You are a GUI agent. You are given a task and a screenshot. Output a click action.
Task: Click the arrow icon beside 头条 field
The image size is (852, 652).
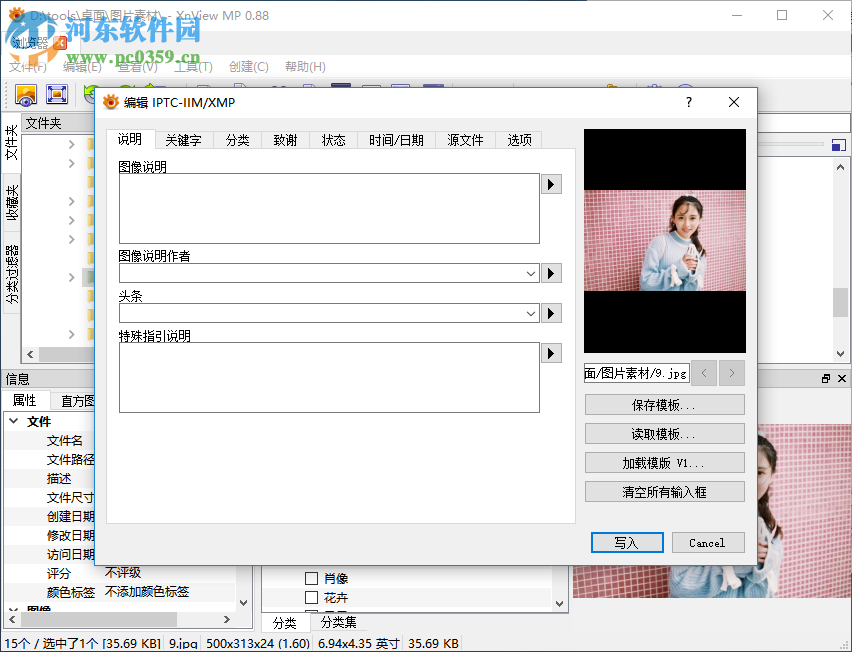coord(551,313)
